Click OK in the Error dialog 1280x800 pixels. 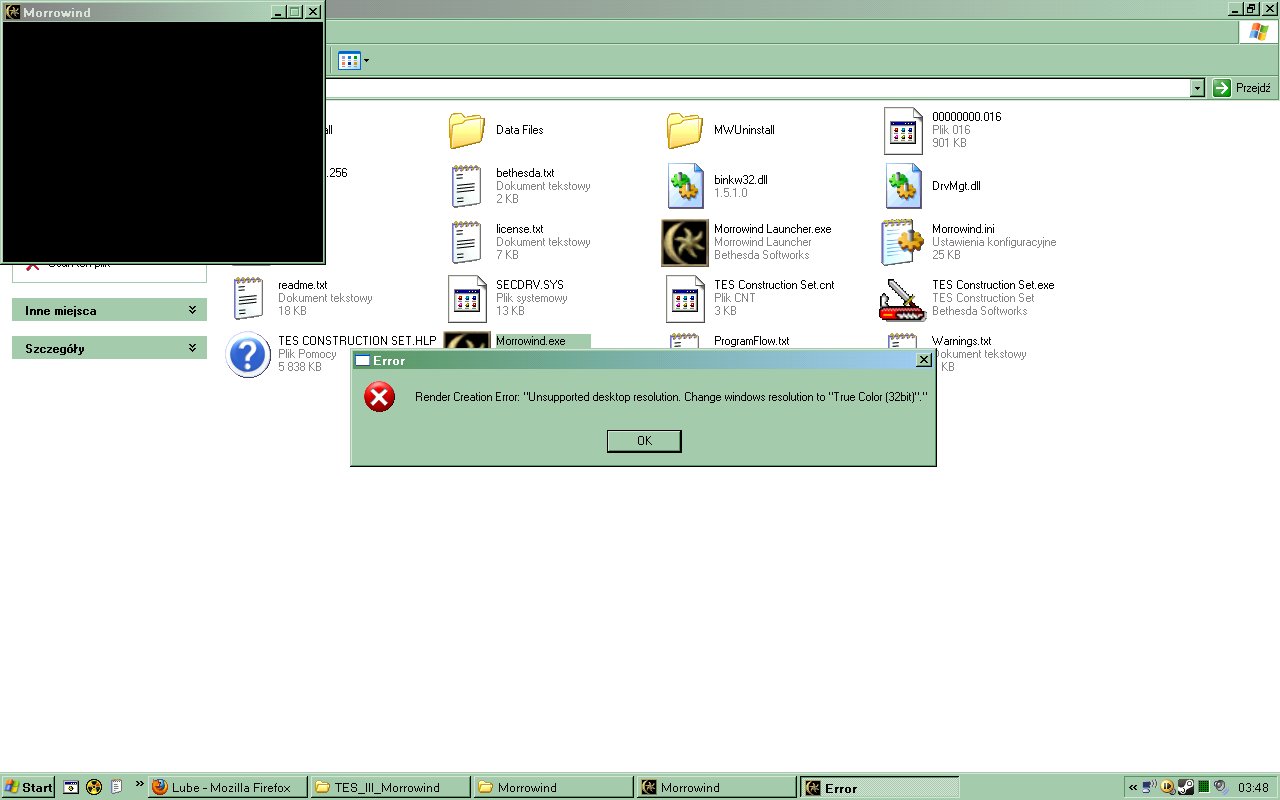644,441
